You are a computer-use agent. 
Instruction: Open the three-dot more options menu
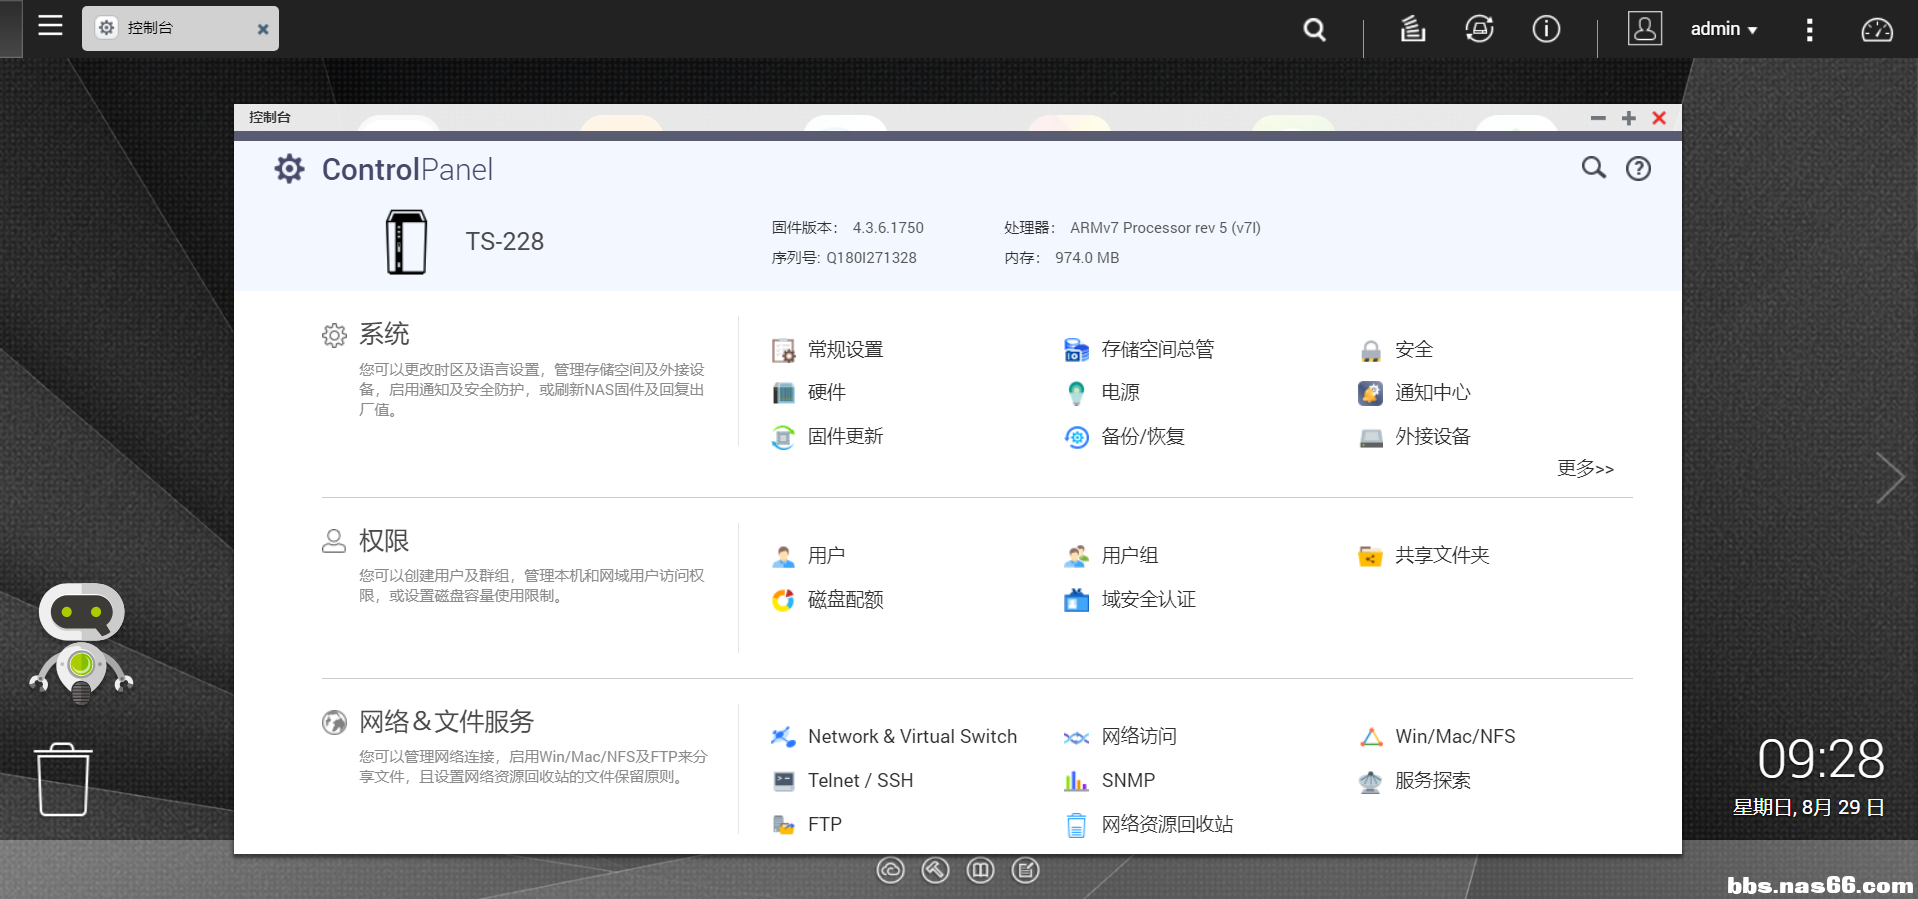1809,30
